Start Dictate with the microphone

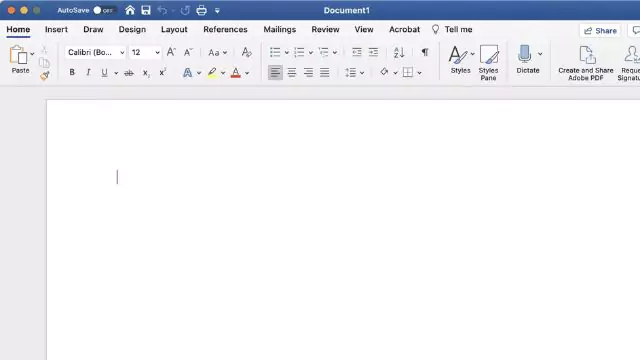click(524, 60)
